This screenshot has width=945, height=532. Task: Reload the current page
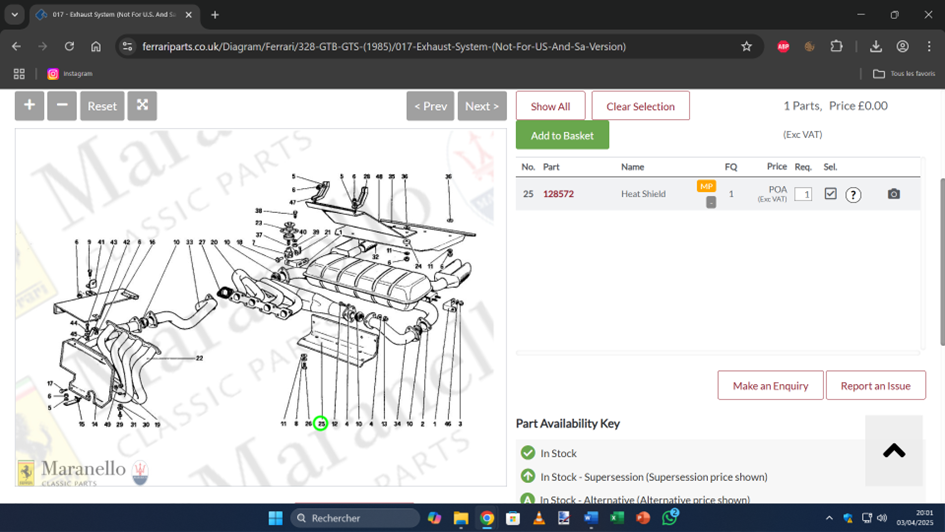point(69,46)
